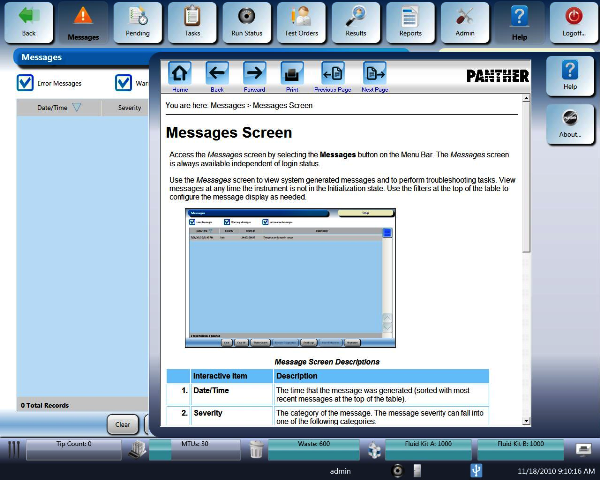Open Admin tools screen
600x480 pixels.
pyautogui.click(x=464, y=22)
